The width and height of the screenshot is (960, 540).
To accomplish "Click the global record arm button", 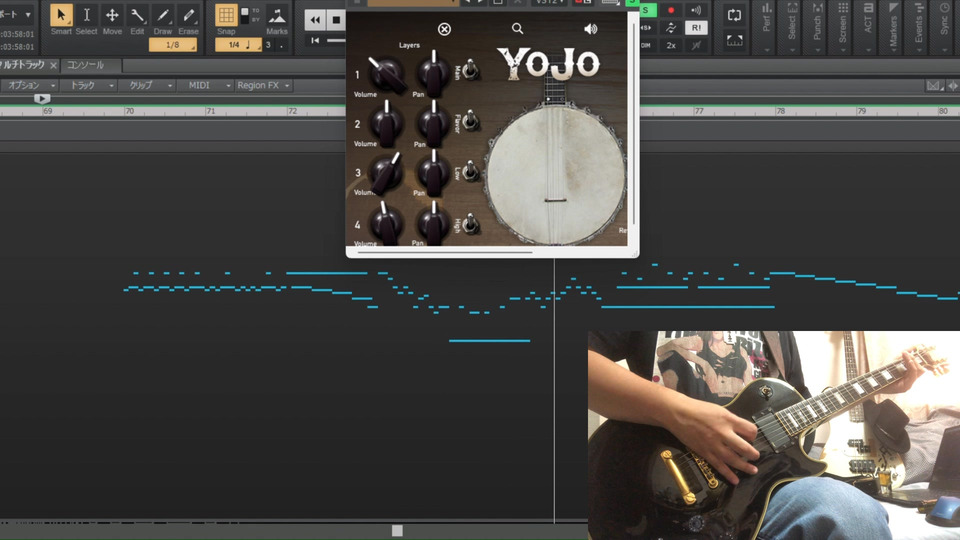I will [671, 10].
